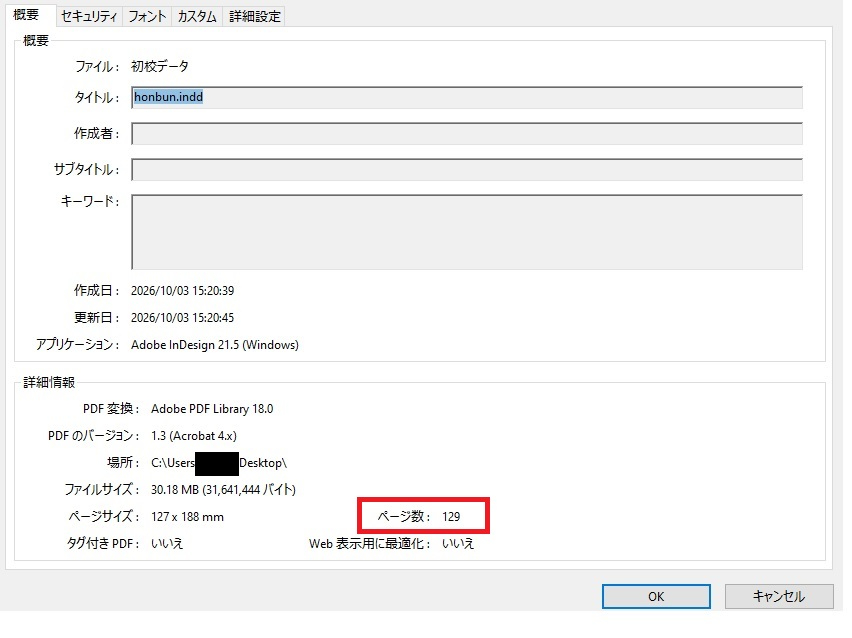Click the 作成日 value 2026/10/03 15:20:39
The width and height of the screenshot is (852, 638).
coord(183,291)
